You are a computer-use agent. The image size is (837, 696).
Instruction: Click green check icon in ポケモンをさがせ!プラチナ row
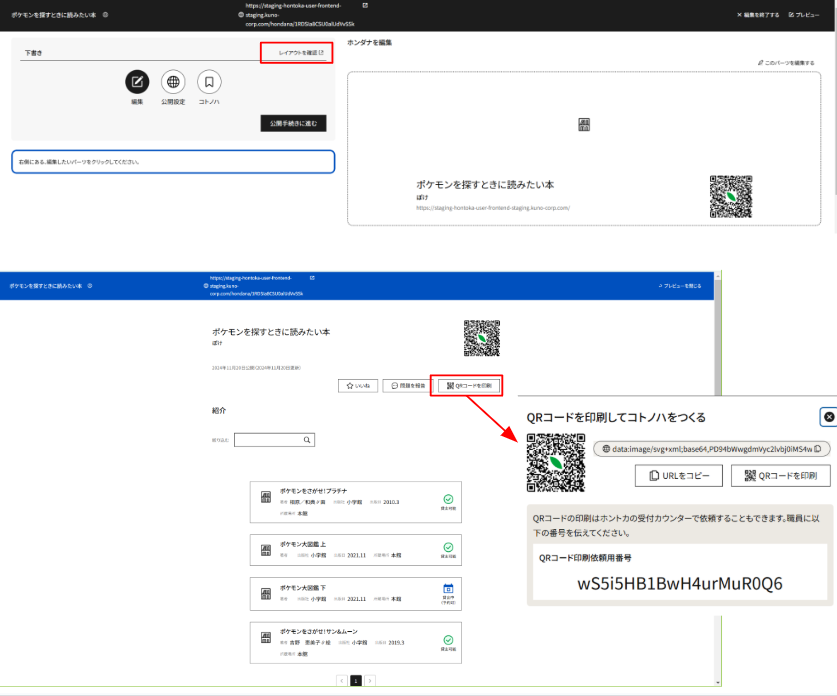click(448, 499)
